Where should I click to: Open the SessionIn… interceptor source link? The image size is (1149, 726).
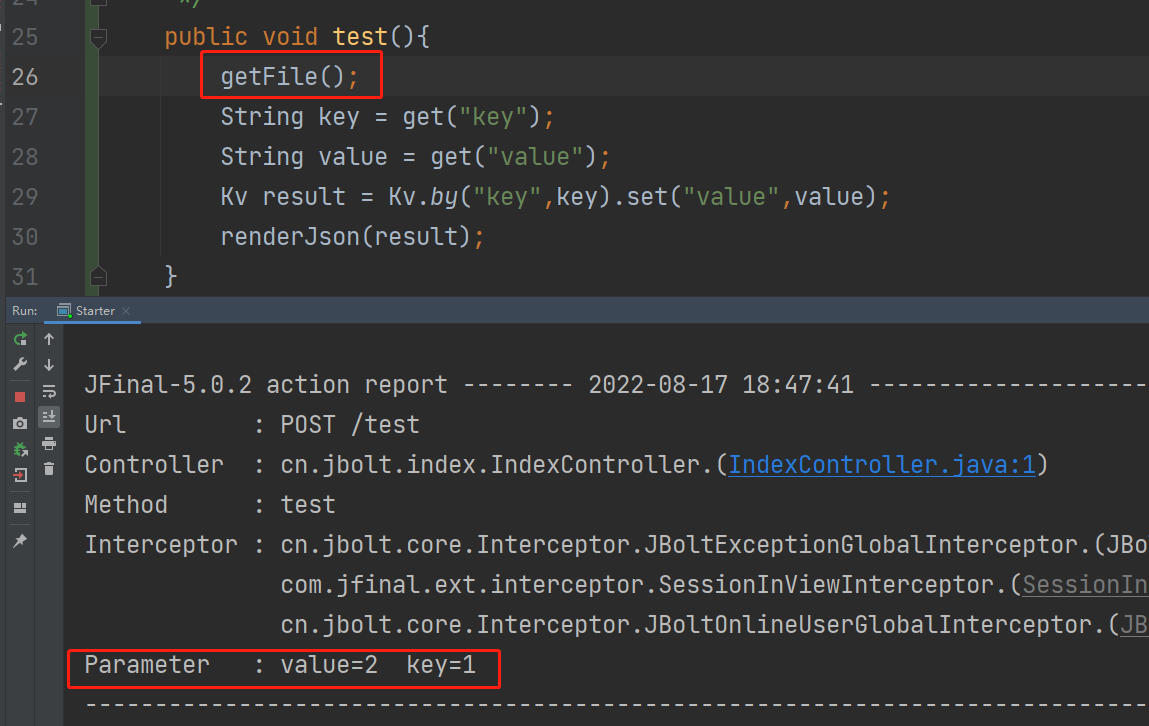click(1085, 585)
